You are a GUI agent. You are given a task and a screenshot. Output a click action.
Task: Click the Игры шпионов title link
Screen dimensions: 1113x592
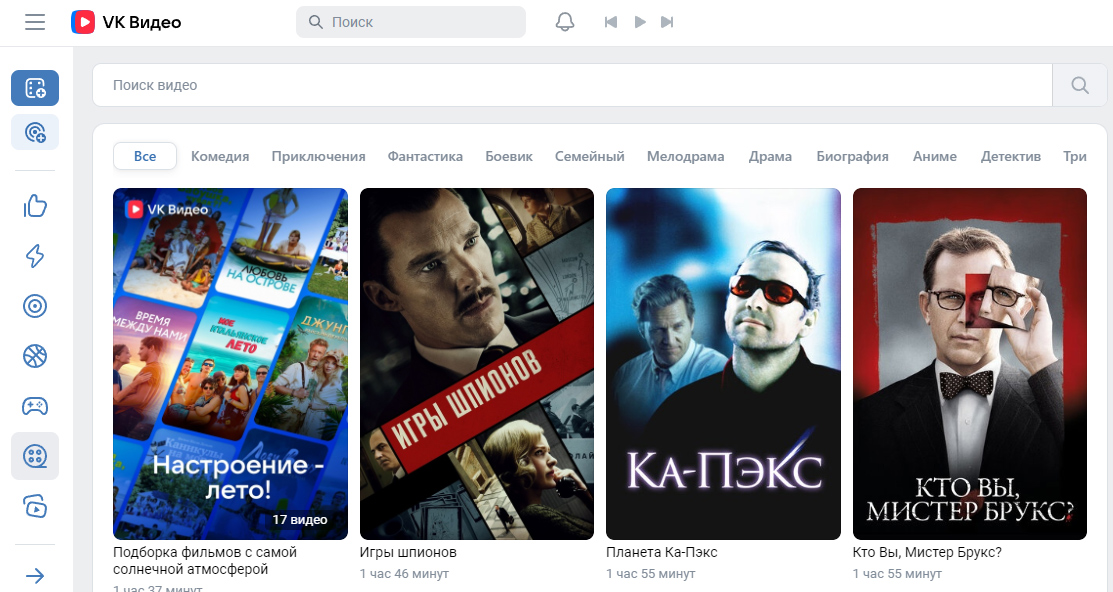click(408, 552)
